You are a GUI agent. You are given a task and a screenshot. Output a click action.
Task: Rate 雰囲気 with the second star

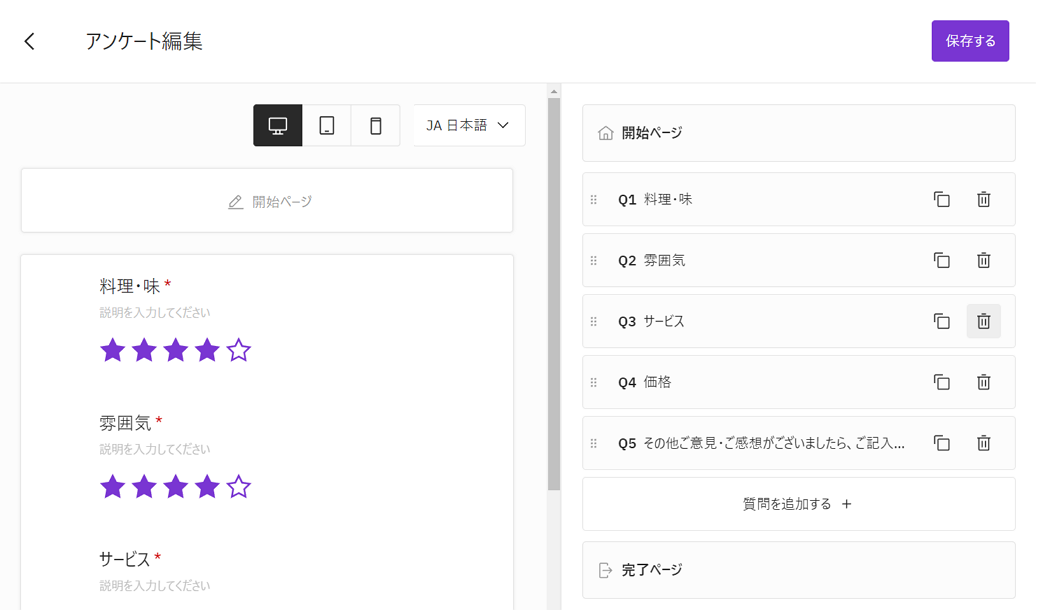(144, 486)
